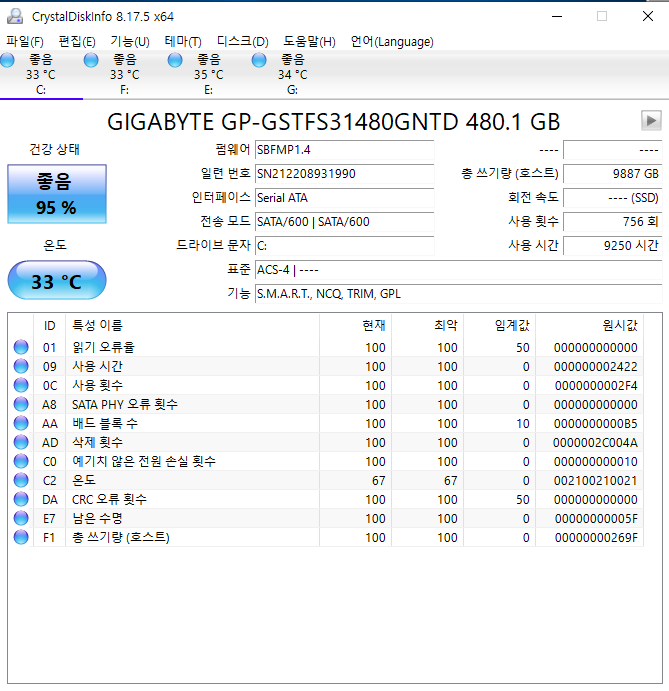Open the 테마(T) menu
The width and height of the screenshot is (669, 691).
(183, 42)
